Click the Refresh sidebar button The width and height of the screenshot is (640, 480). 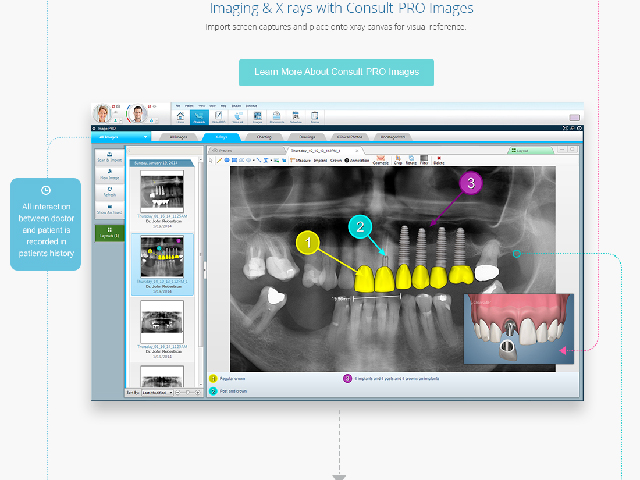pyautogui.click(x=109, y=193)
